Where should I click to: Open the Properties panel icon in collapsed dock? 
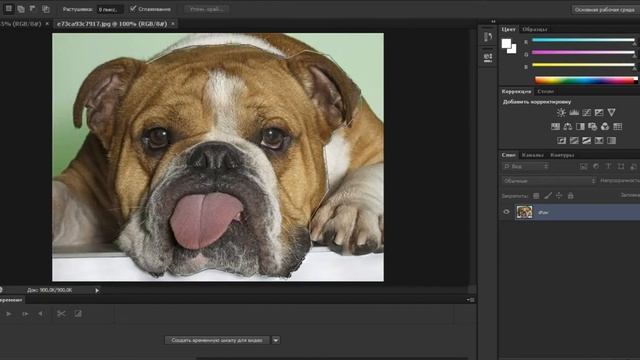pos(488,58)
